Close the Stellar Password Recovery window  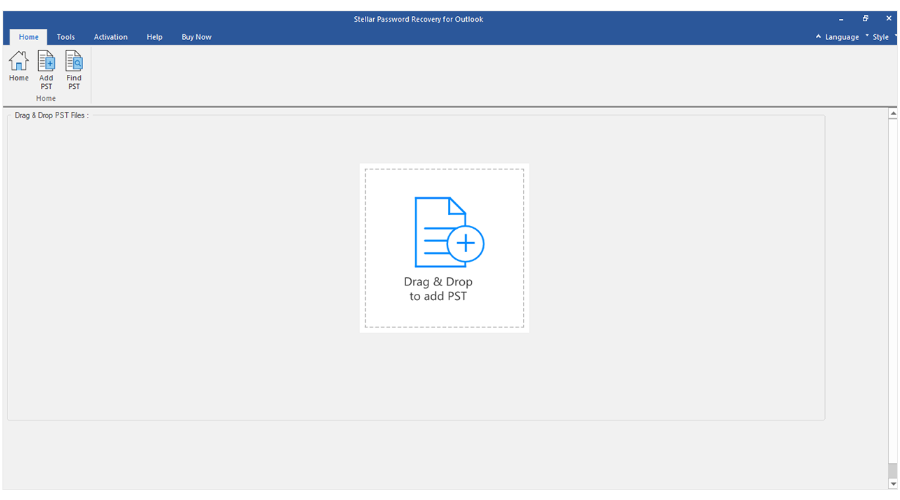pyautogui.click(x=889, y=19)
